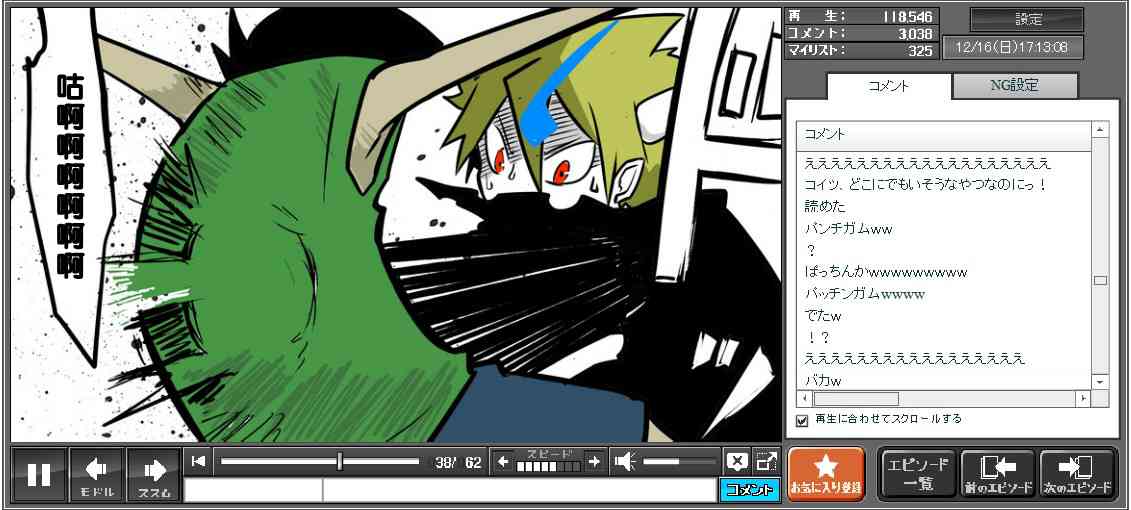Go to the next episode
Screen dimensions: 1131x510
click(x=1077, y=473)
